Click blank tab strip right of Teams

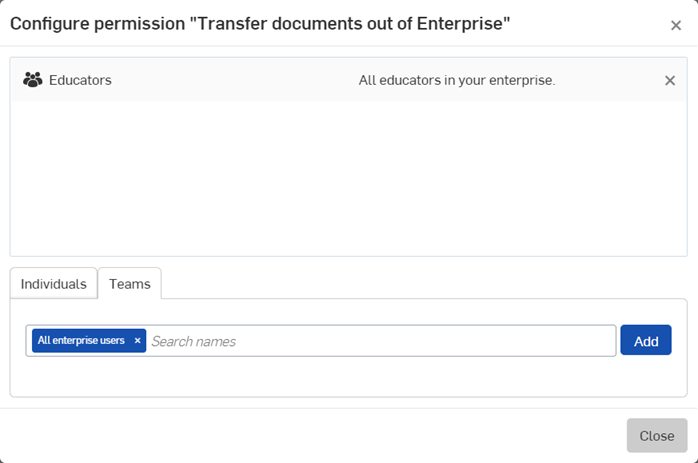click(x=420, y=284)
